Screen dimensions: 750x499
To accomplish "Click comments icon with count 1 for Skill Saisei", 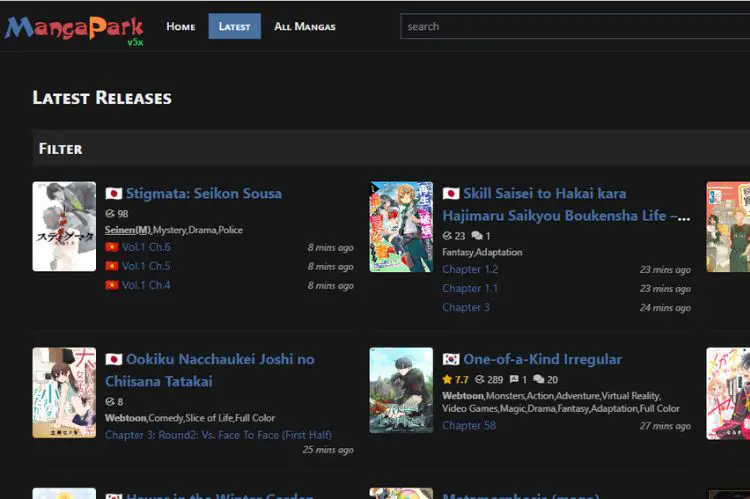I will [477, 235].
